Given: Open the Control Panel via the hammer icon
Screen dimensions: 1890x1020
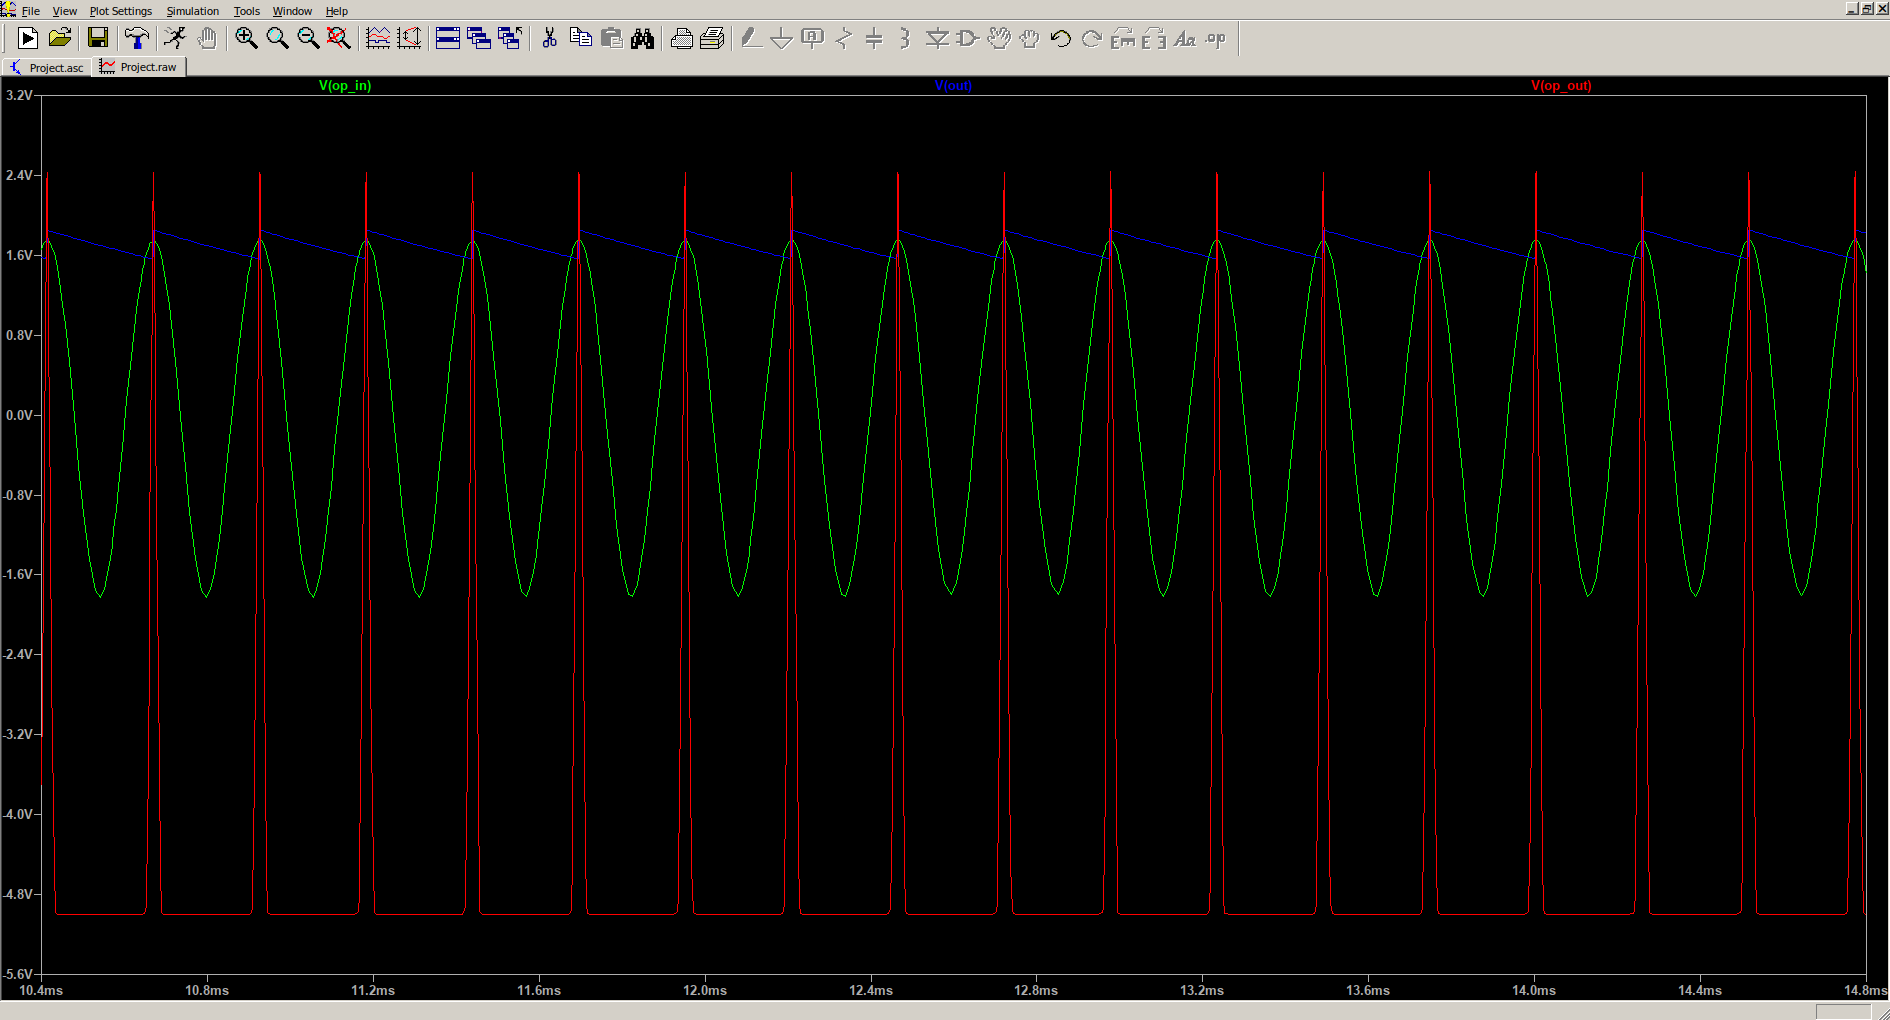Looking at the screenshot, I should point(137,38).
